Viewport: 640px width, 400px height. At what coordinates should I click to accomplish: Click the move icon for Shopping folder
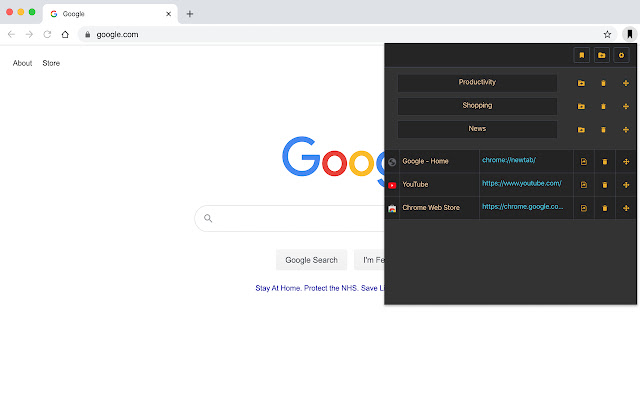[626, 107]
